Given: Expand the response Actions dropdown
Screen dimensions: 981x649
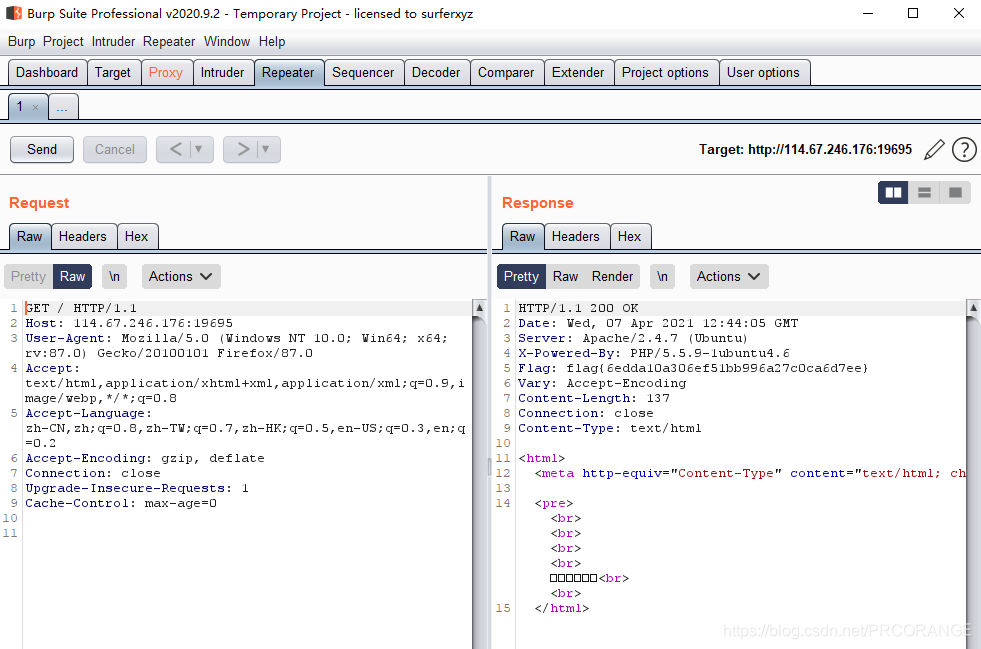Looking at the screenshot, I should (x=729, y=277).
